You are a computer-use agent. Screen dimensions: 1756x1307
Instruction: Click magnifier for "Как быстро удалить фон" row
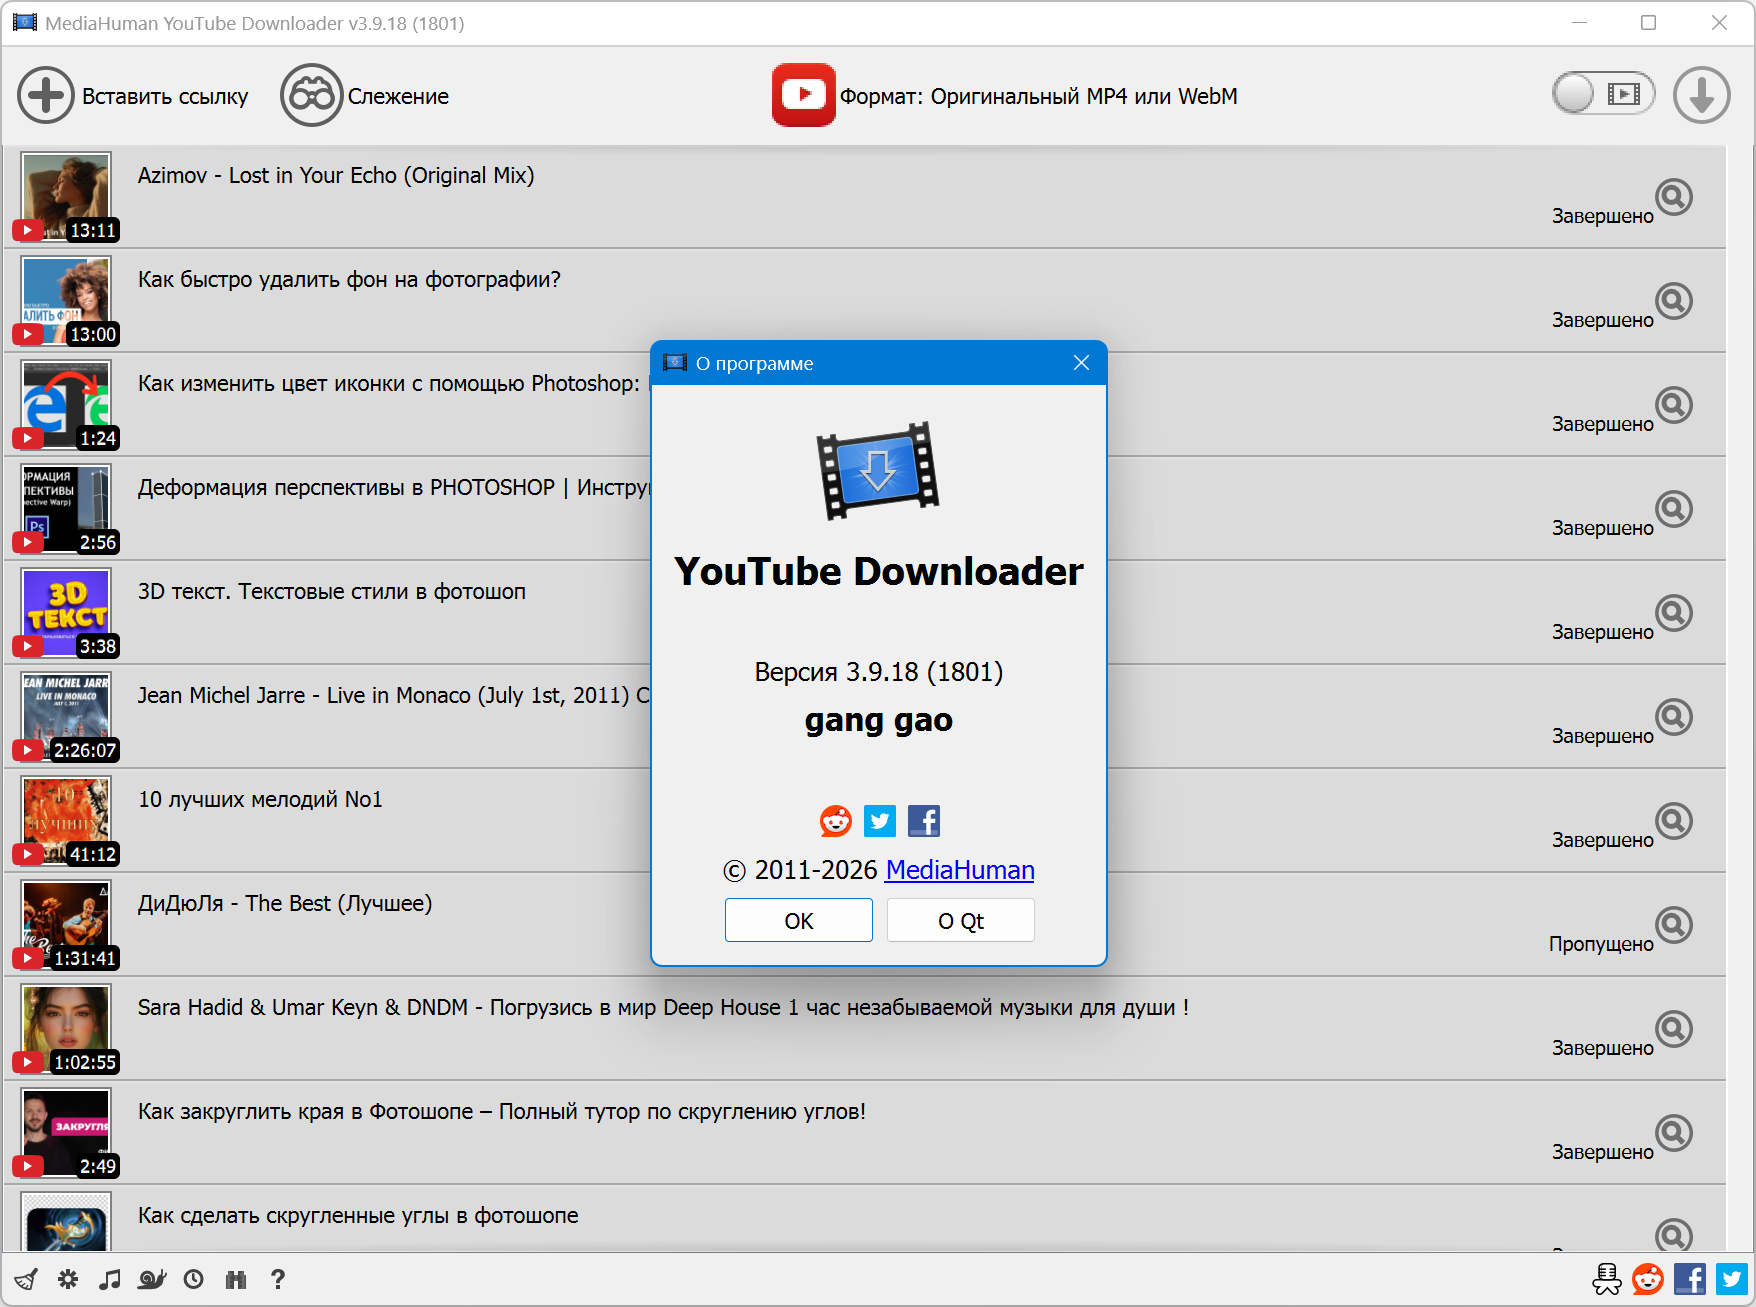(1673, 301)
